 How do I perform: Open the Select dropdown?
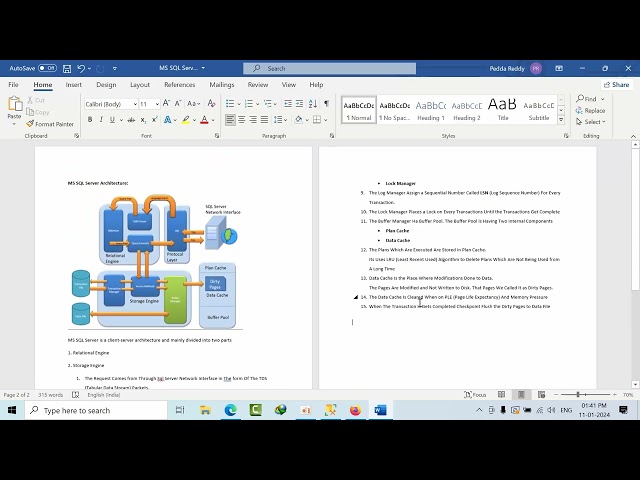[x=591, y=122]
